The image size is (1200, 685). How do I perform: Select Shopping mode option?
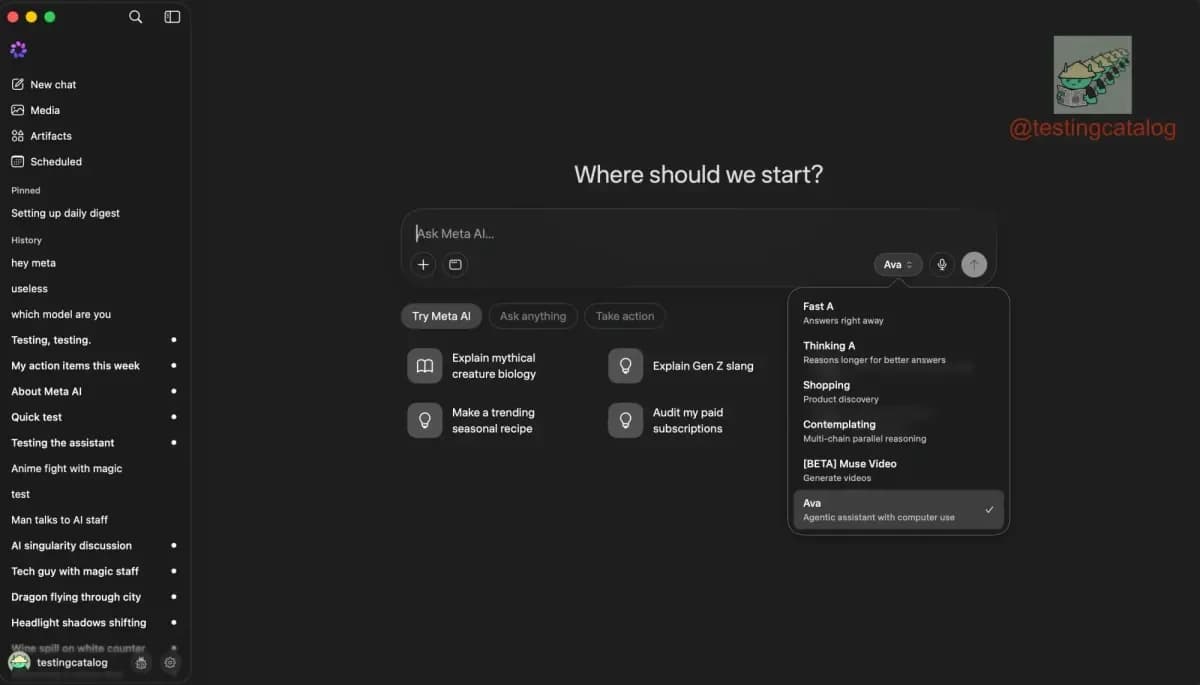click(898, 391)
